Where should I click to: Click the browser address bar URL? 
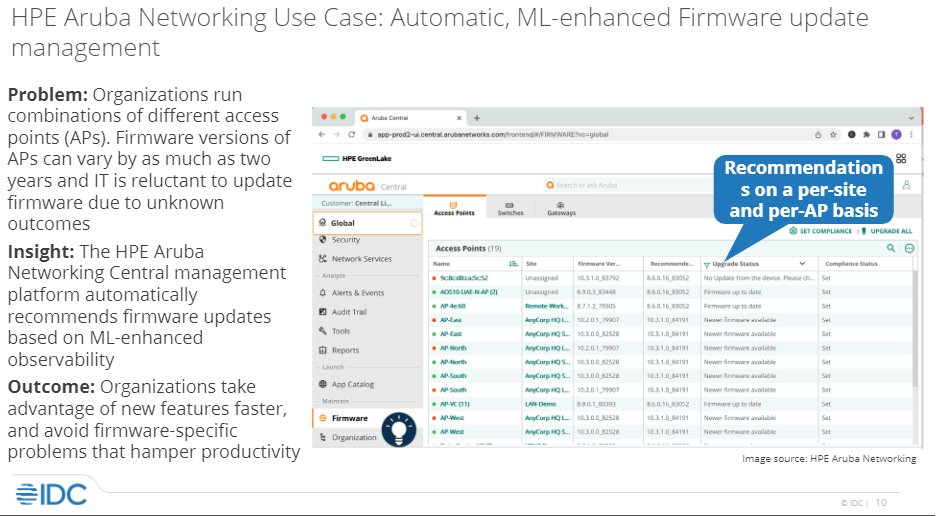pyautogui.click(x=492, y=135)
